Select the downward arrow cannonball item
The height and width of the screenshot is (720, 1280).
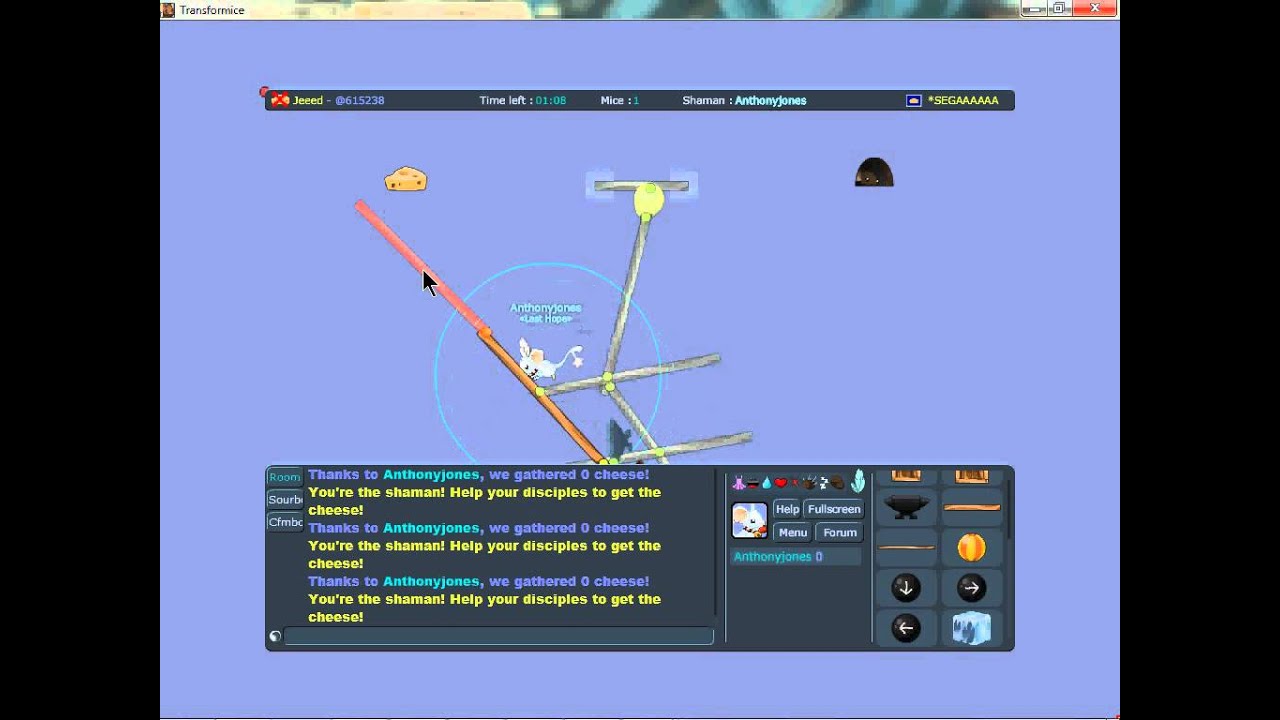[x=906, y=588]
